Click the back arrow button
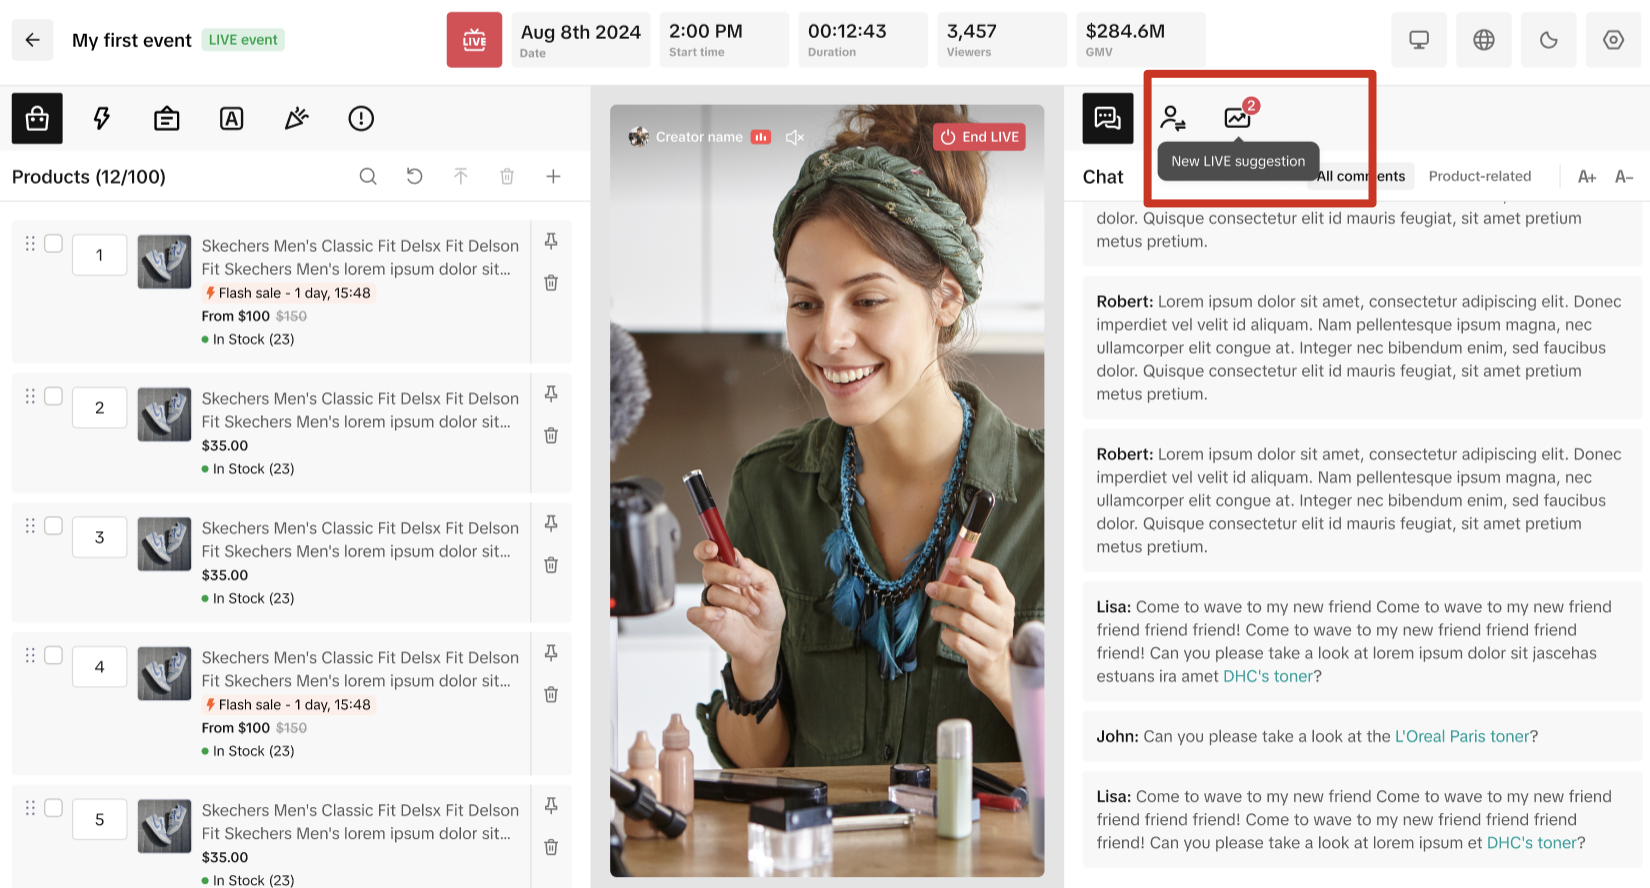The width and height of the screenshot is (1650, 888). (x=33, y=40)
